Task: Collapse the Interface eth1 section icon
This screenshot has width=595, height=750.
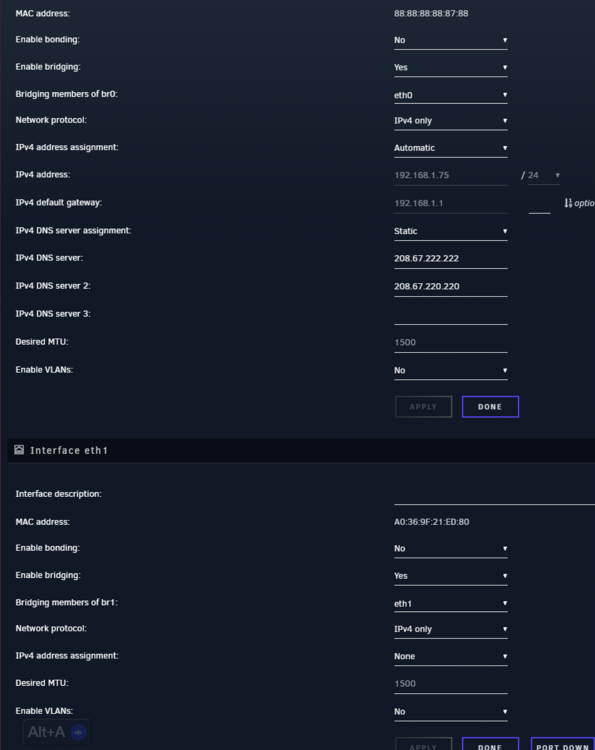Action: (x=19, y=450)
